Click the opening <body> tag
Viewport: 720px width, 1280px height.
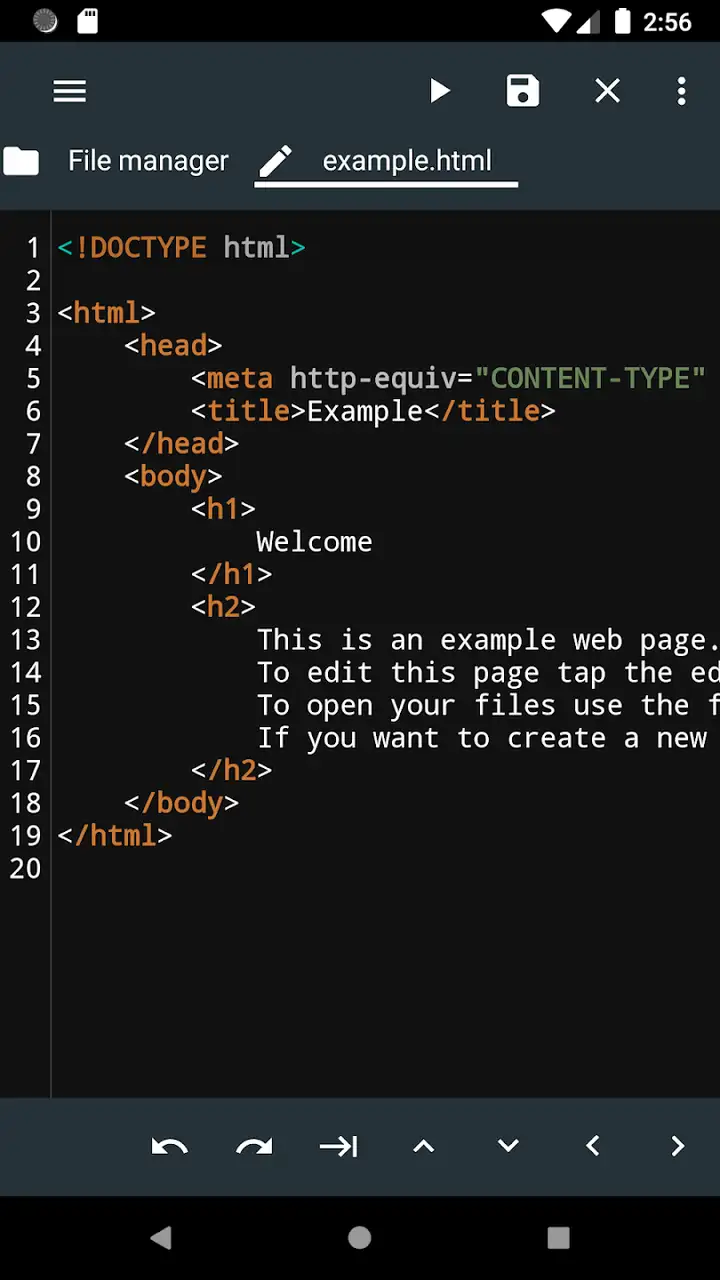pyautogui.click(x=173, y=477)
